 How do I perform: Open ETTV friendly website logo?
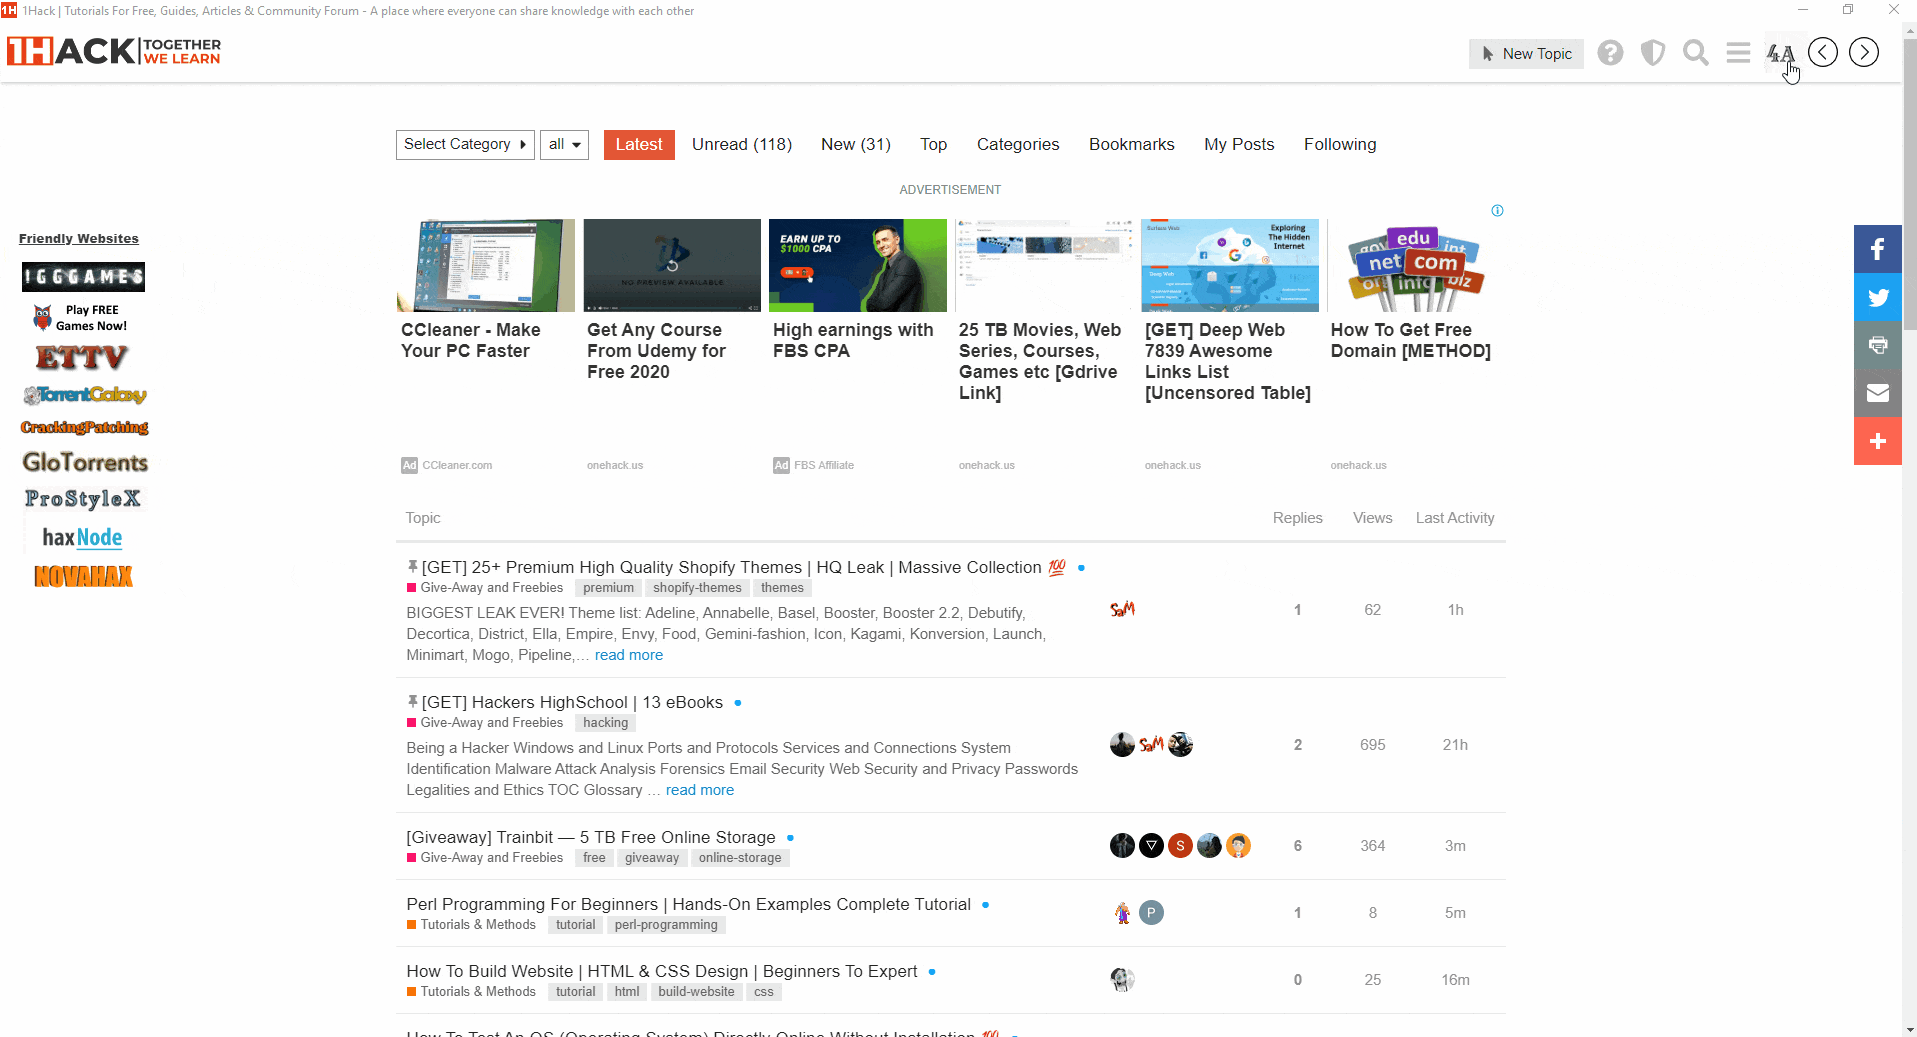pos(82,357)
